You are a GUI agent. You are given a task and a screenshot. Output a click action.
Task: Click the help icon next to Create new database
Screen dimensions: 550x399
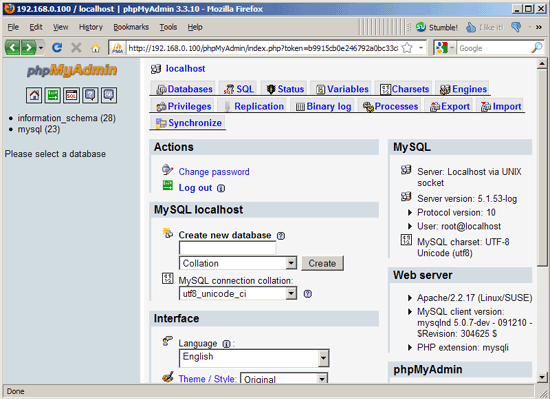[x=281, y=236]
